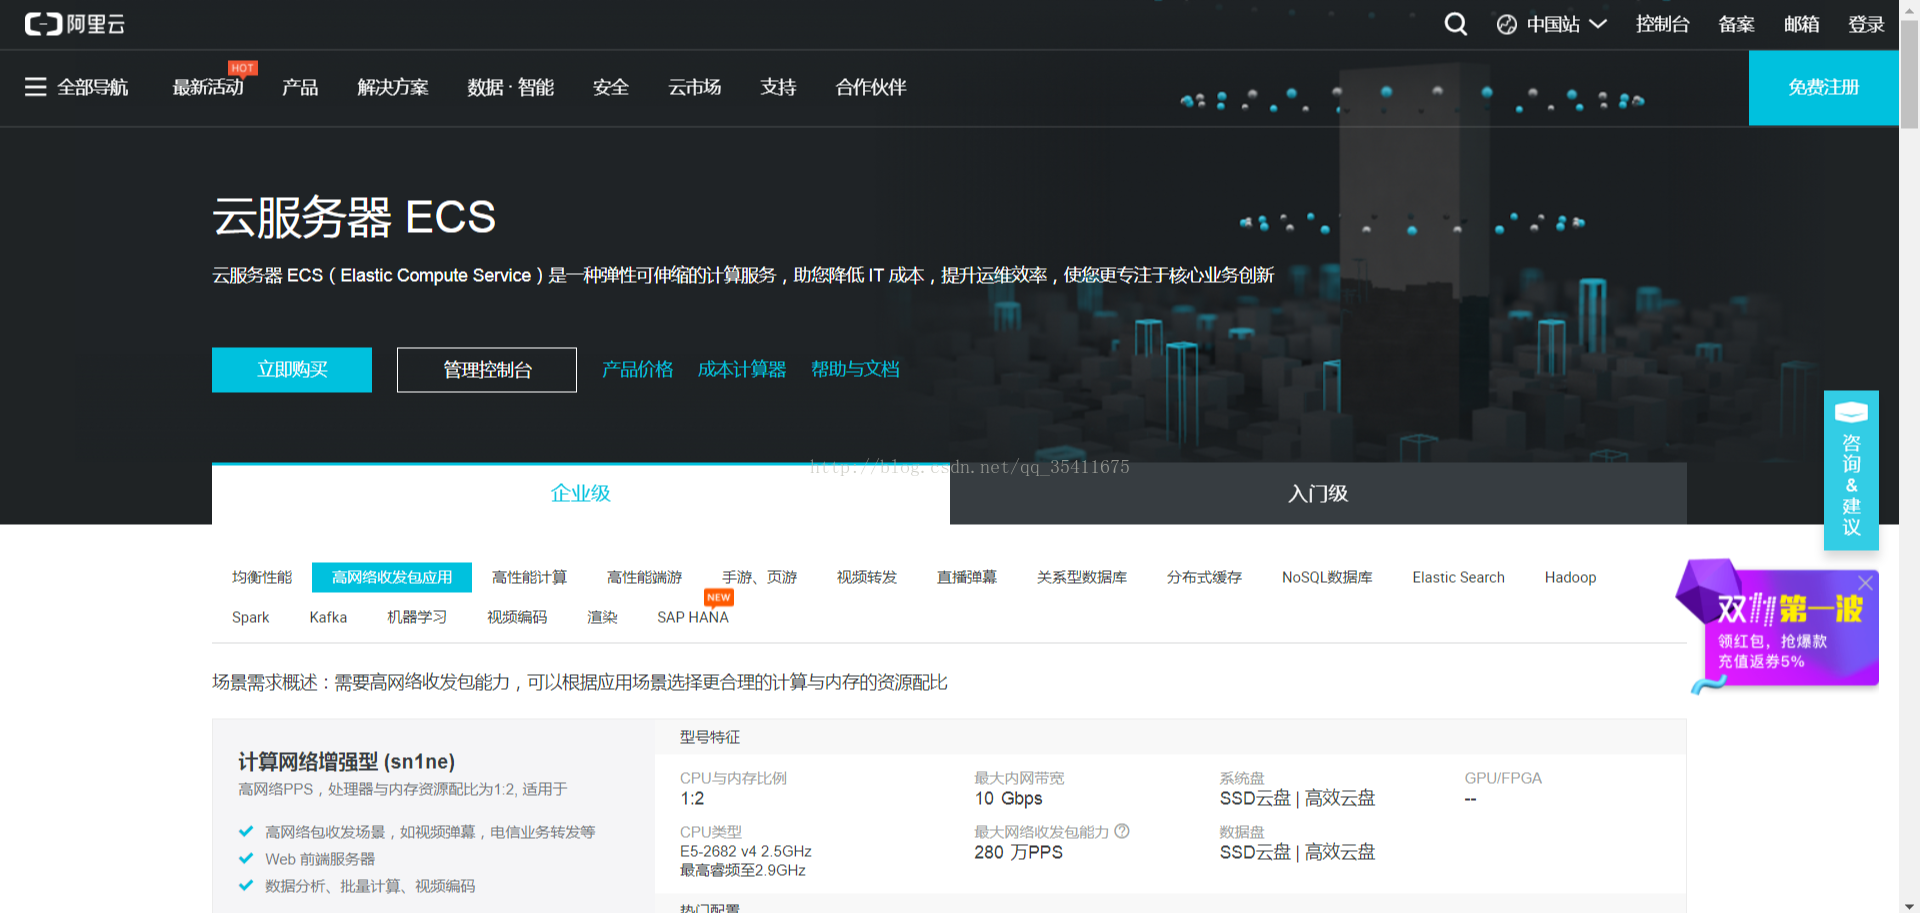Click the 立即购买 button
Screen dimensions: 1920x913
pyautogui.click(x=292, y=370)
